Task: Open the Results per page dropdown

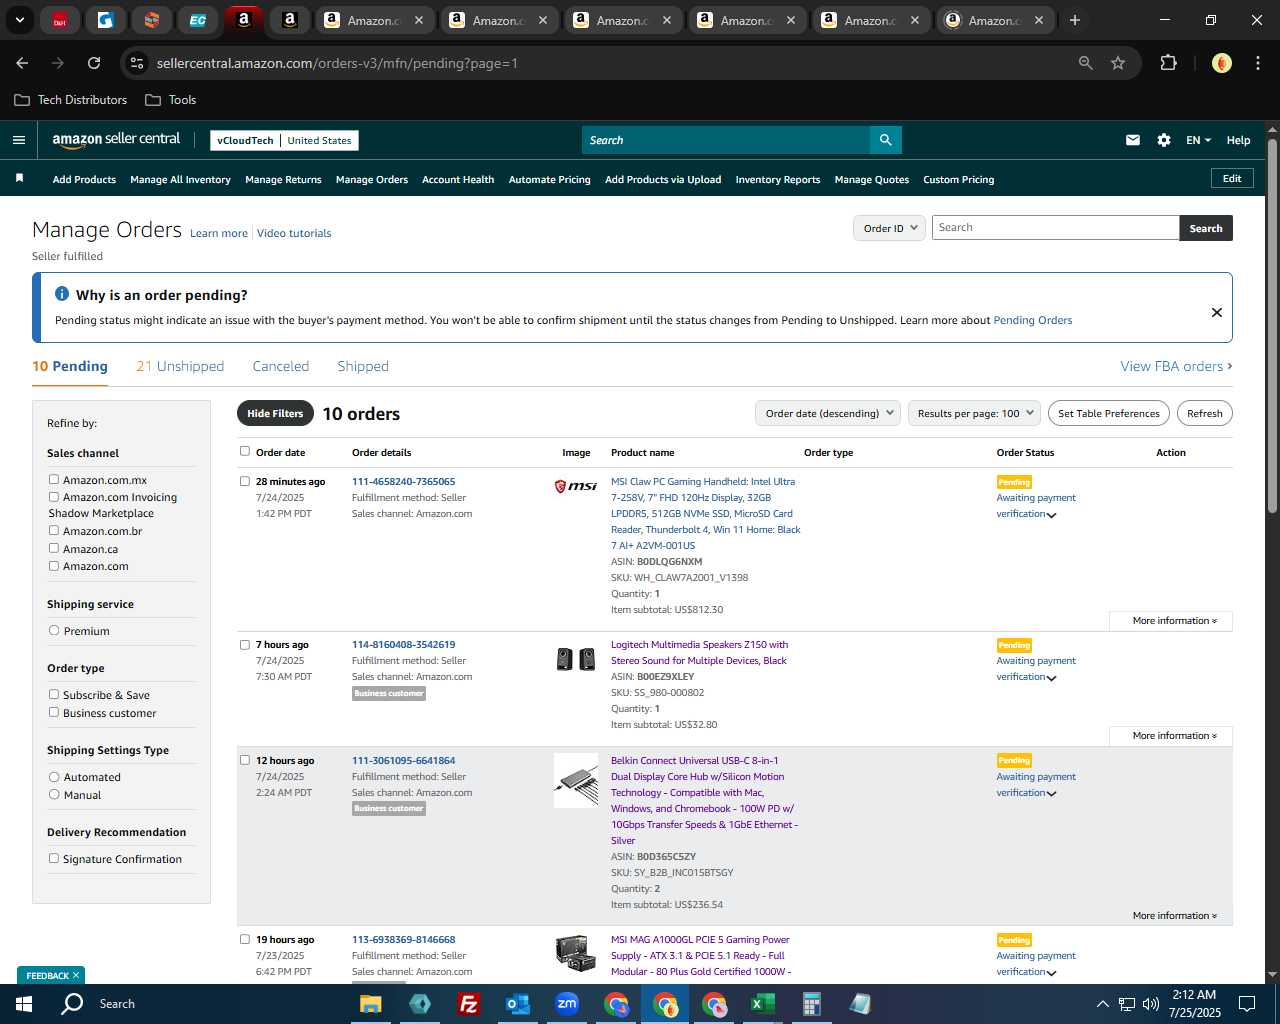Action: coord(975,413)
